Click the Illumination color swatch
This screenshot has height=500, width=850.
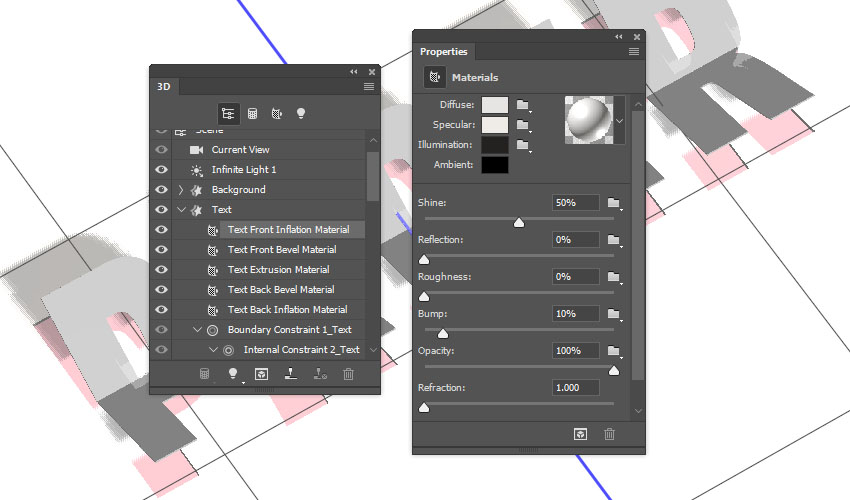(495, 145)
